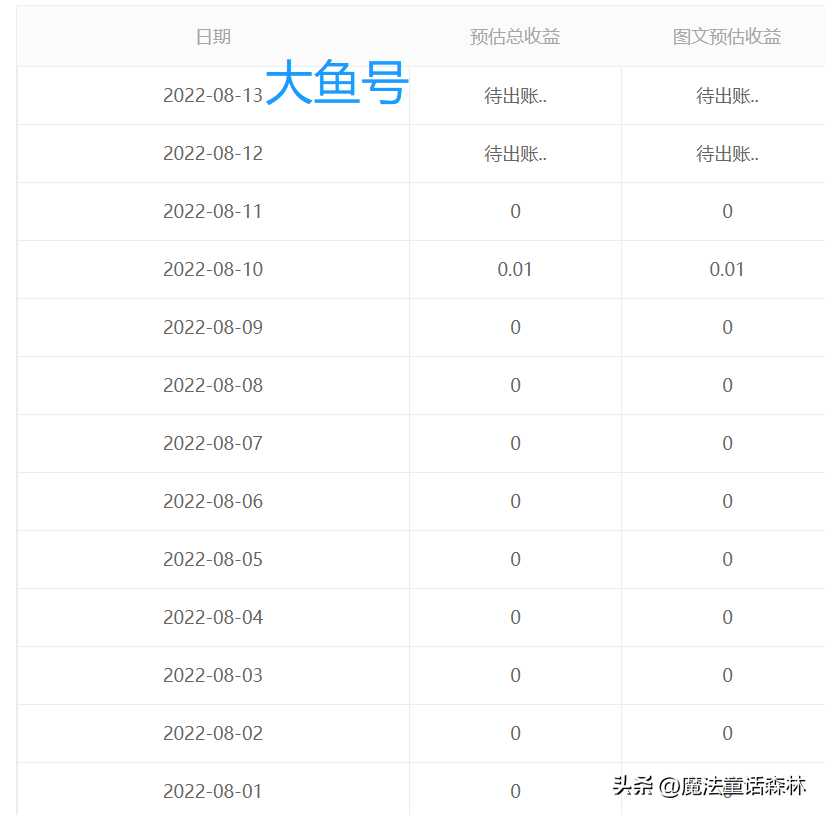This screenshot has height=815, width=825.
Task: Click 预估总收益 value 0 for 2022-08-08
Action: tap(515, 385)
